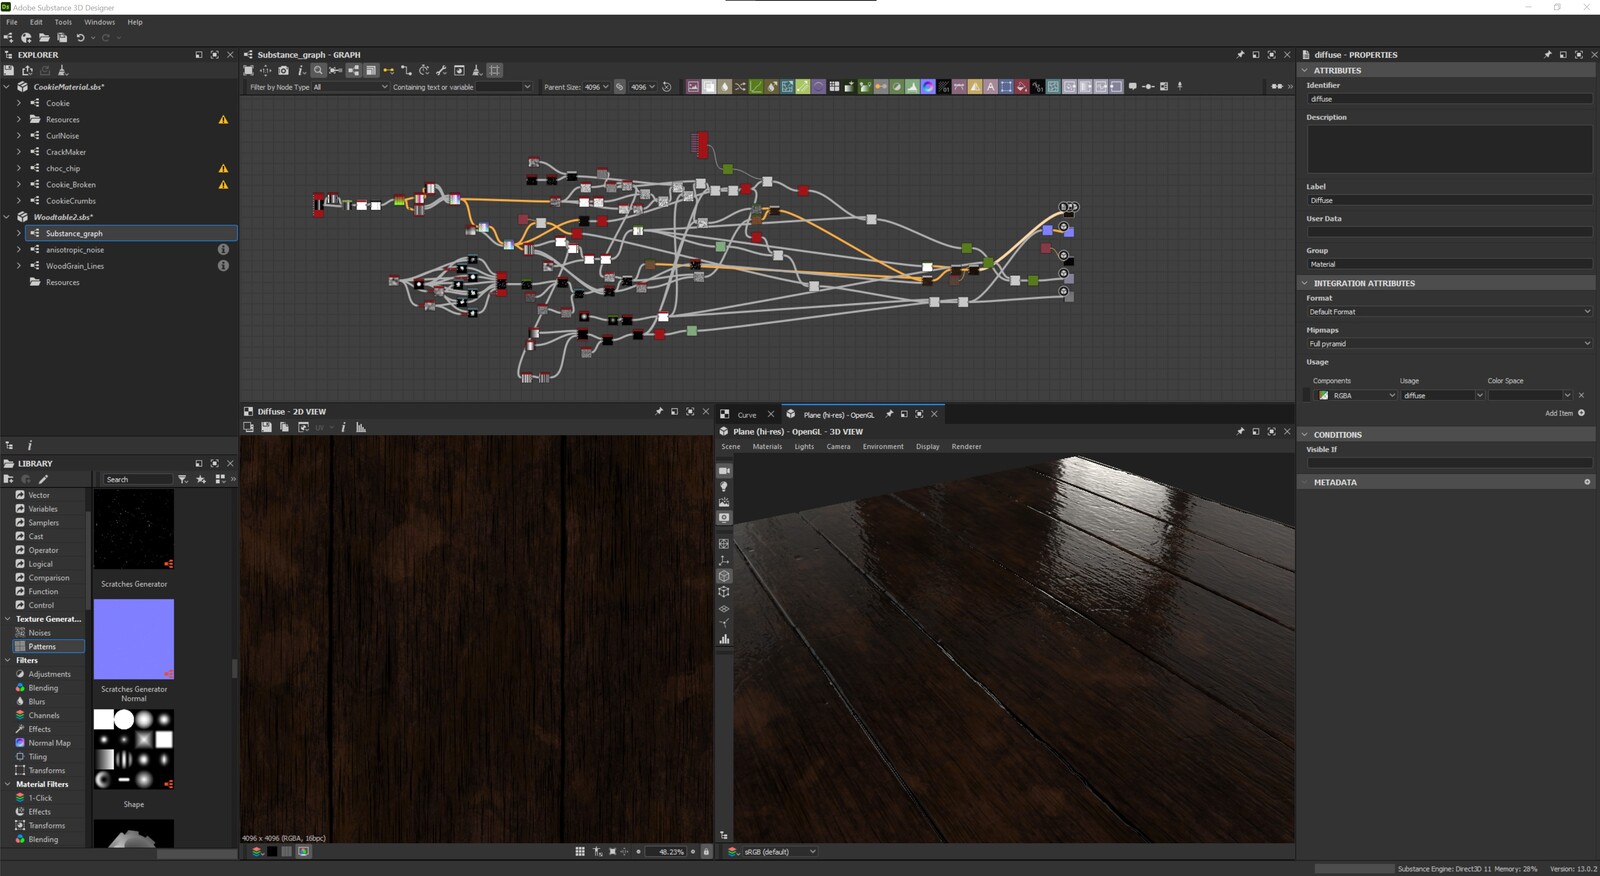Switch to the Curve tab

click(747, 415)
